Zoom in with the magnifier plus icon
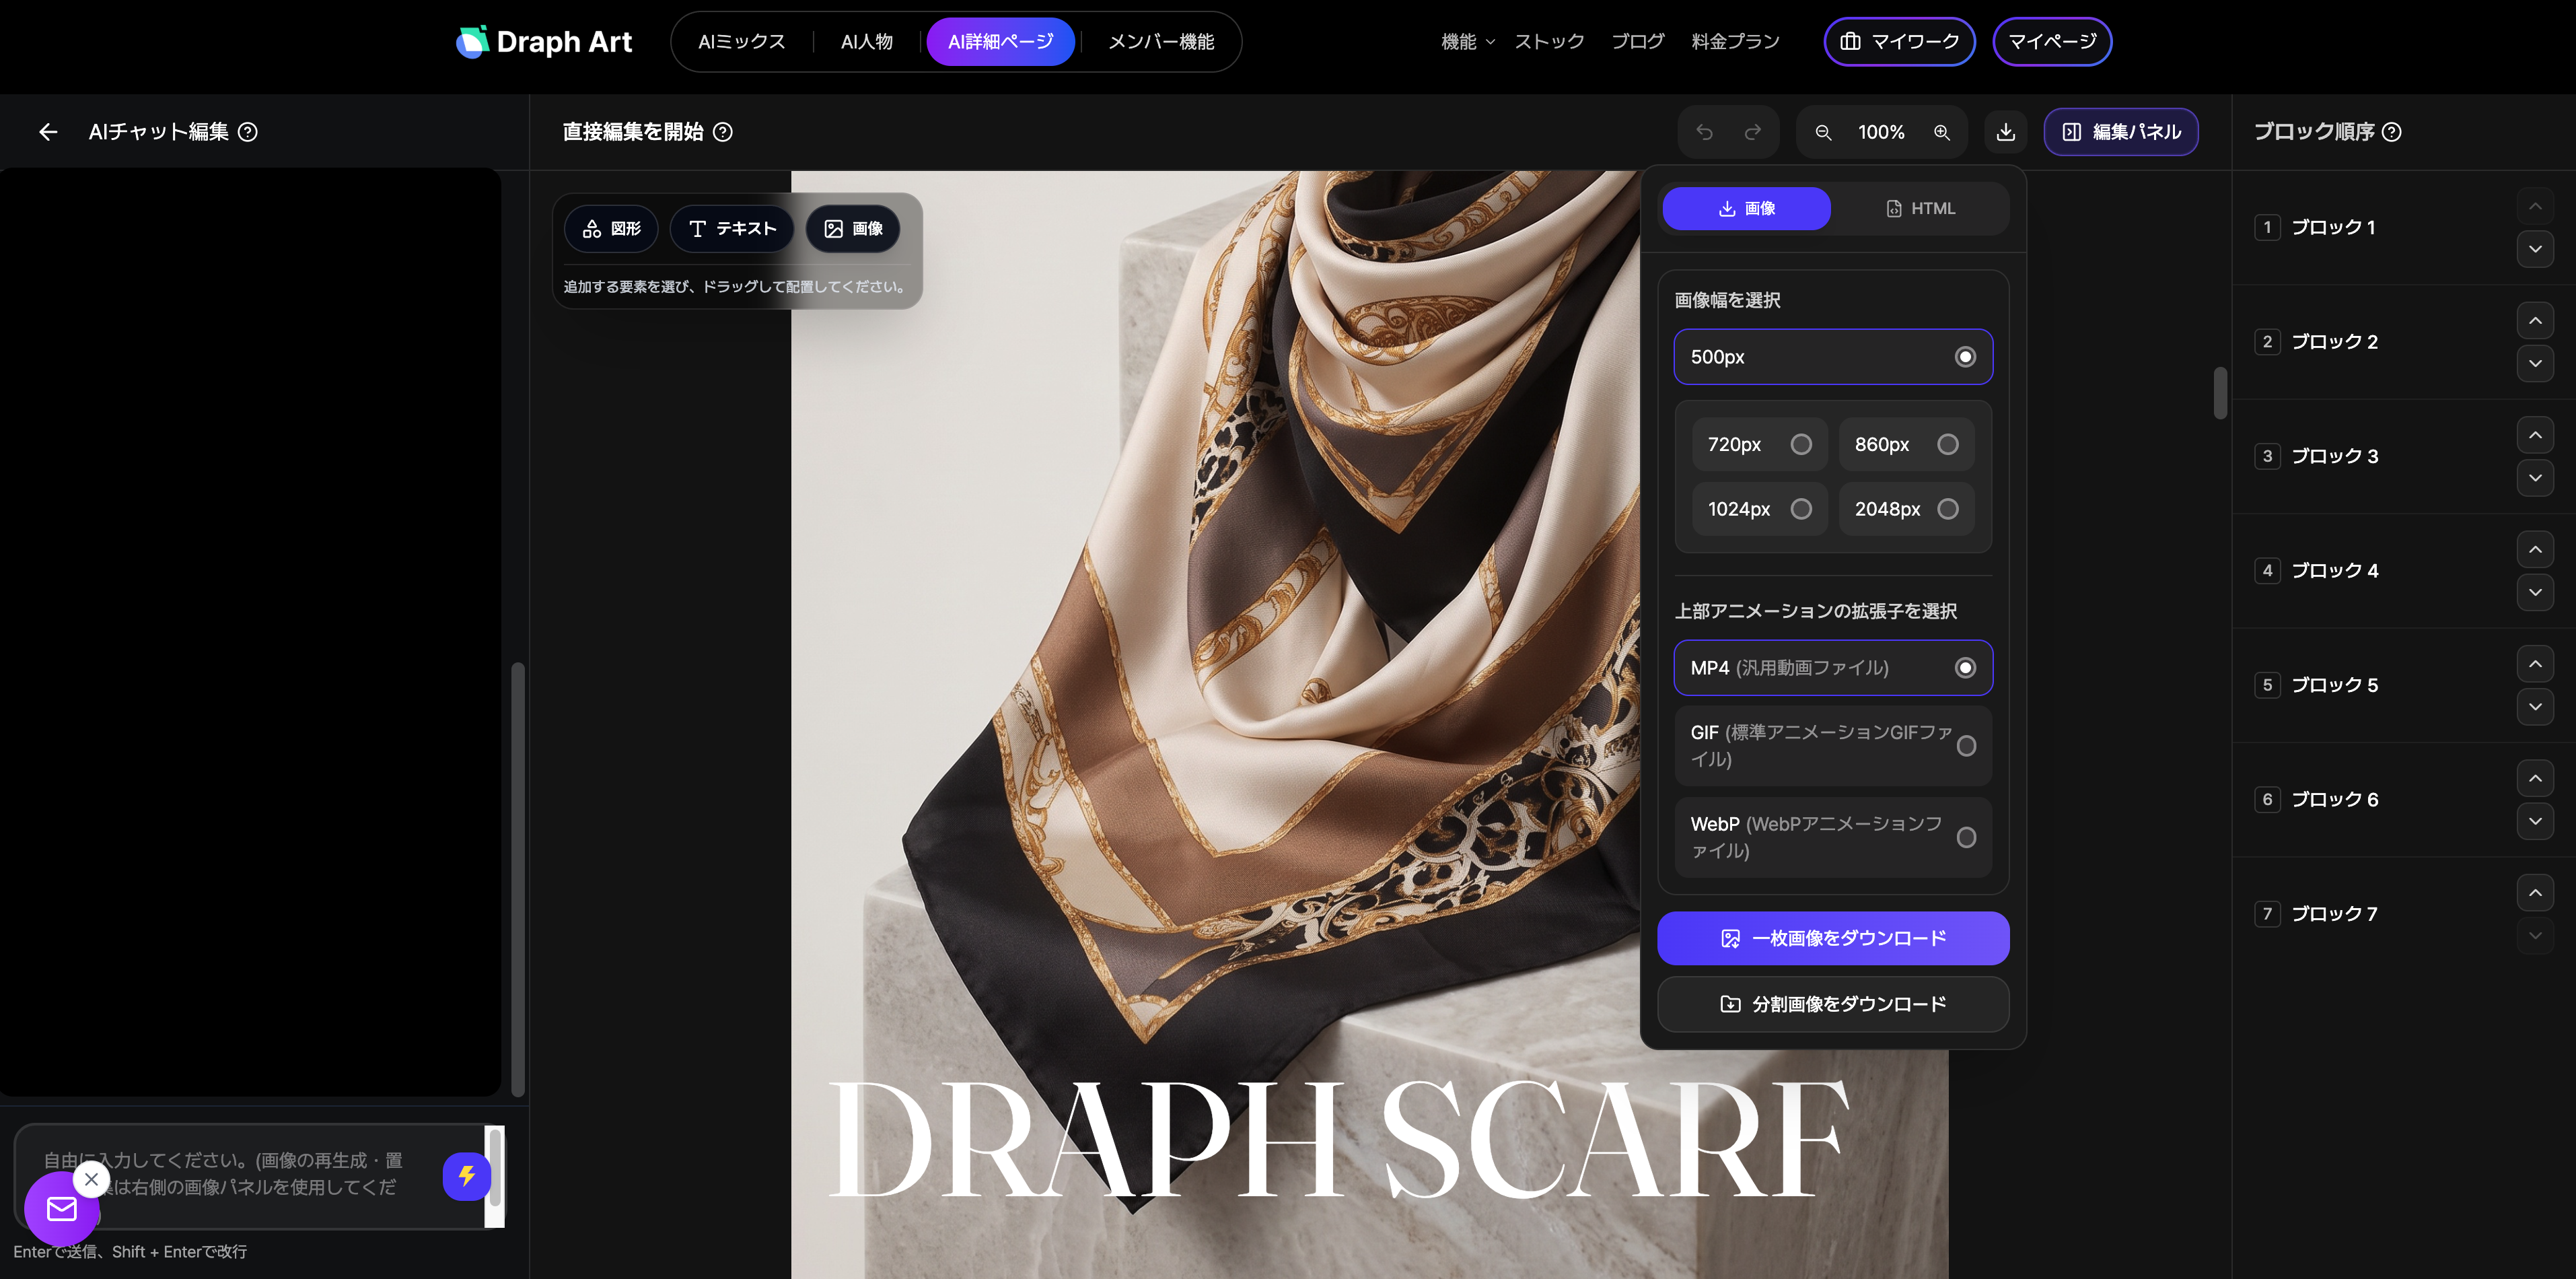The image size is (2576, 1279). click(1942, 132)
